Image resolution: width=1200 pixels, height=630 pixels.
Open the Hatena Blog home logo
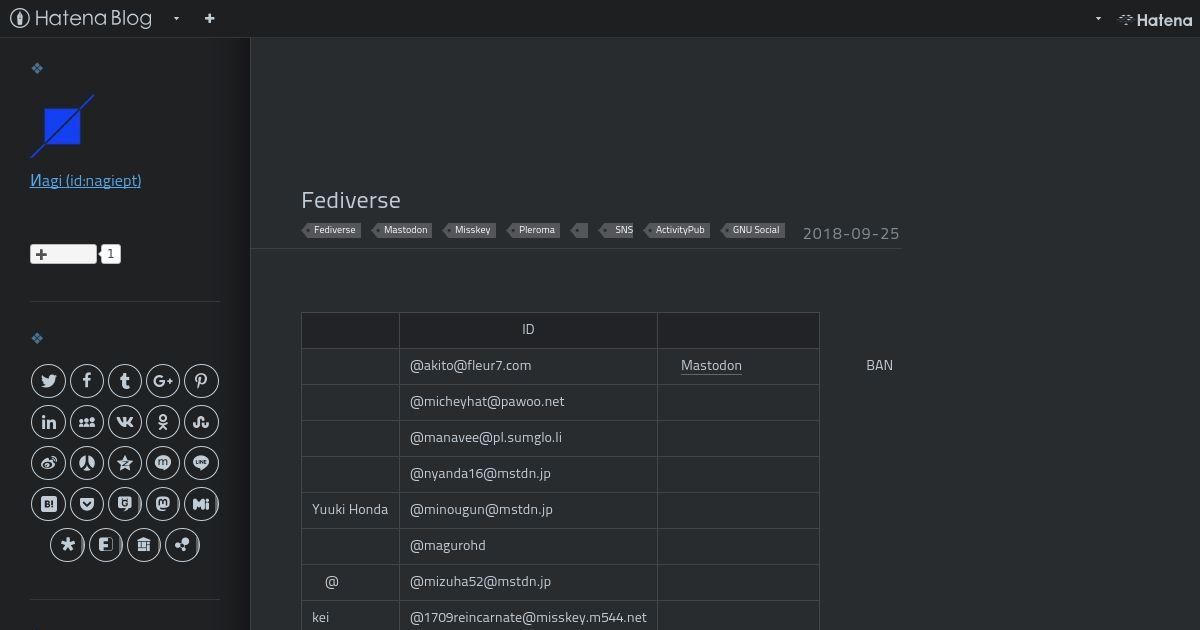(81, 18)
